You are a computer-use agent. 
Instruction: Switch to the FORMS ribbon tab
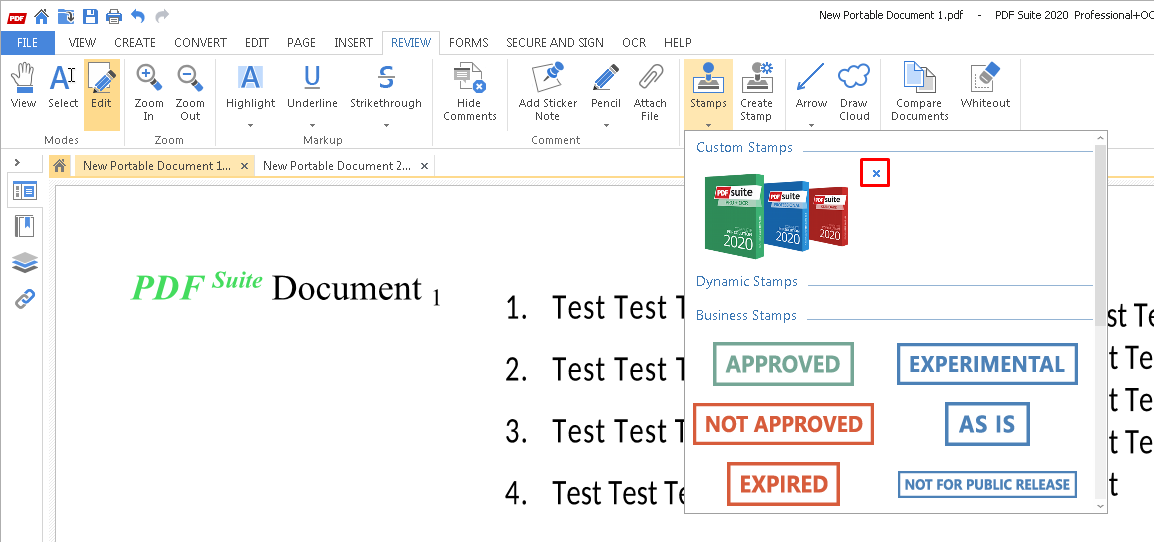pos(469,43)
